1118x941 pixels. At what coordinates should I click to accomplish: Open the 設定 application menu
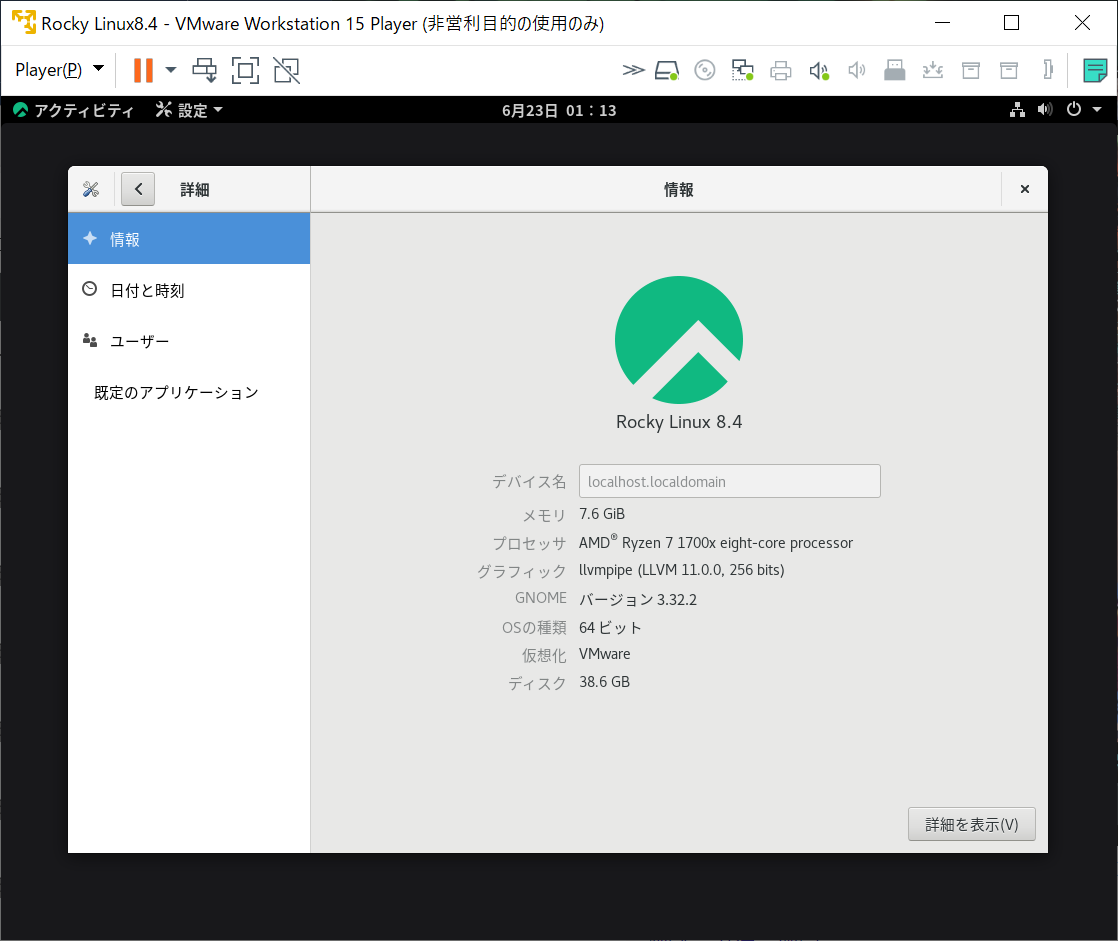(189, 110)
